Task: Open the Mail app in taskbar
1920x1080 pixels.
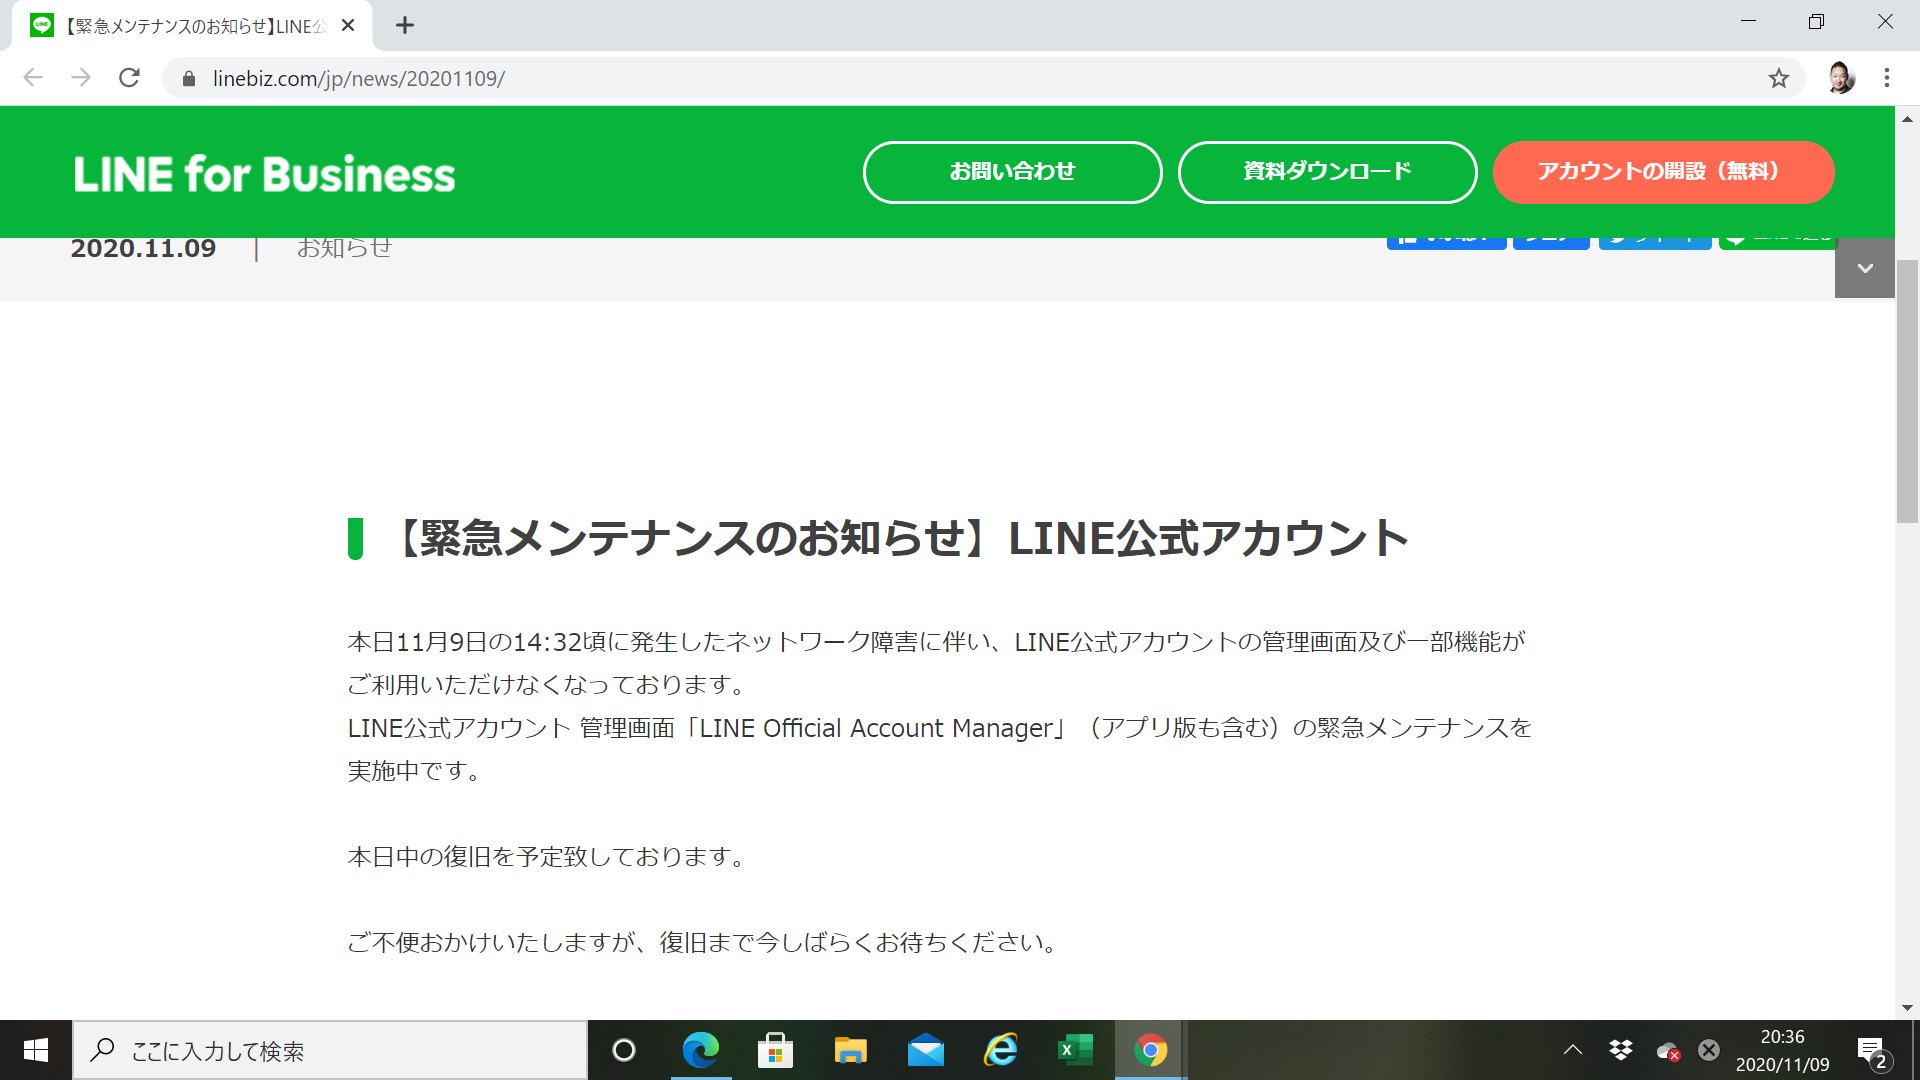Action: click(x=925, y=1050)
